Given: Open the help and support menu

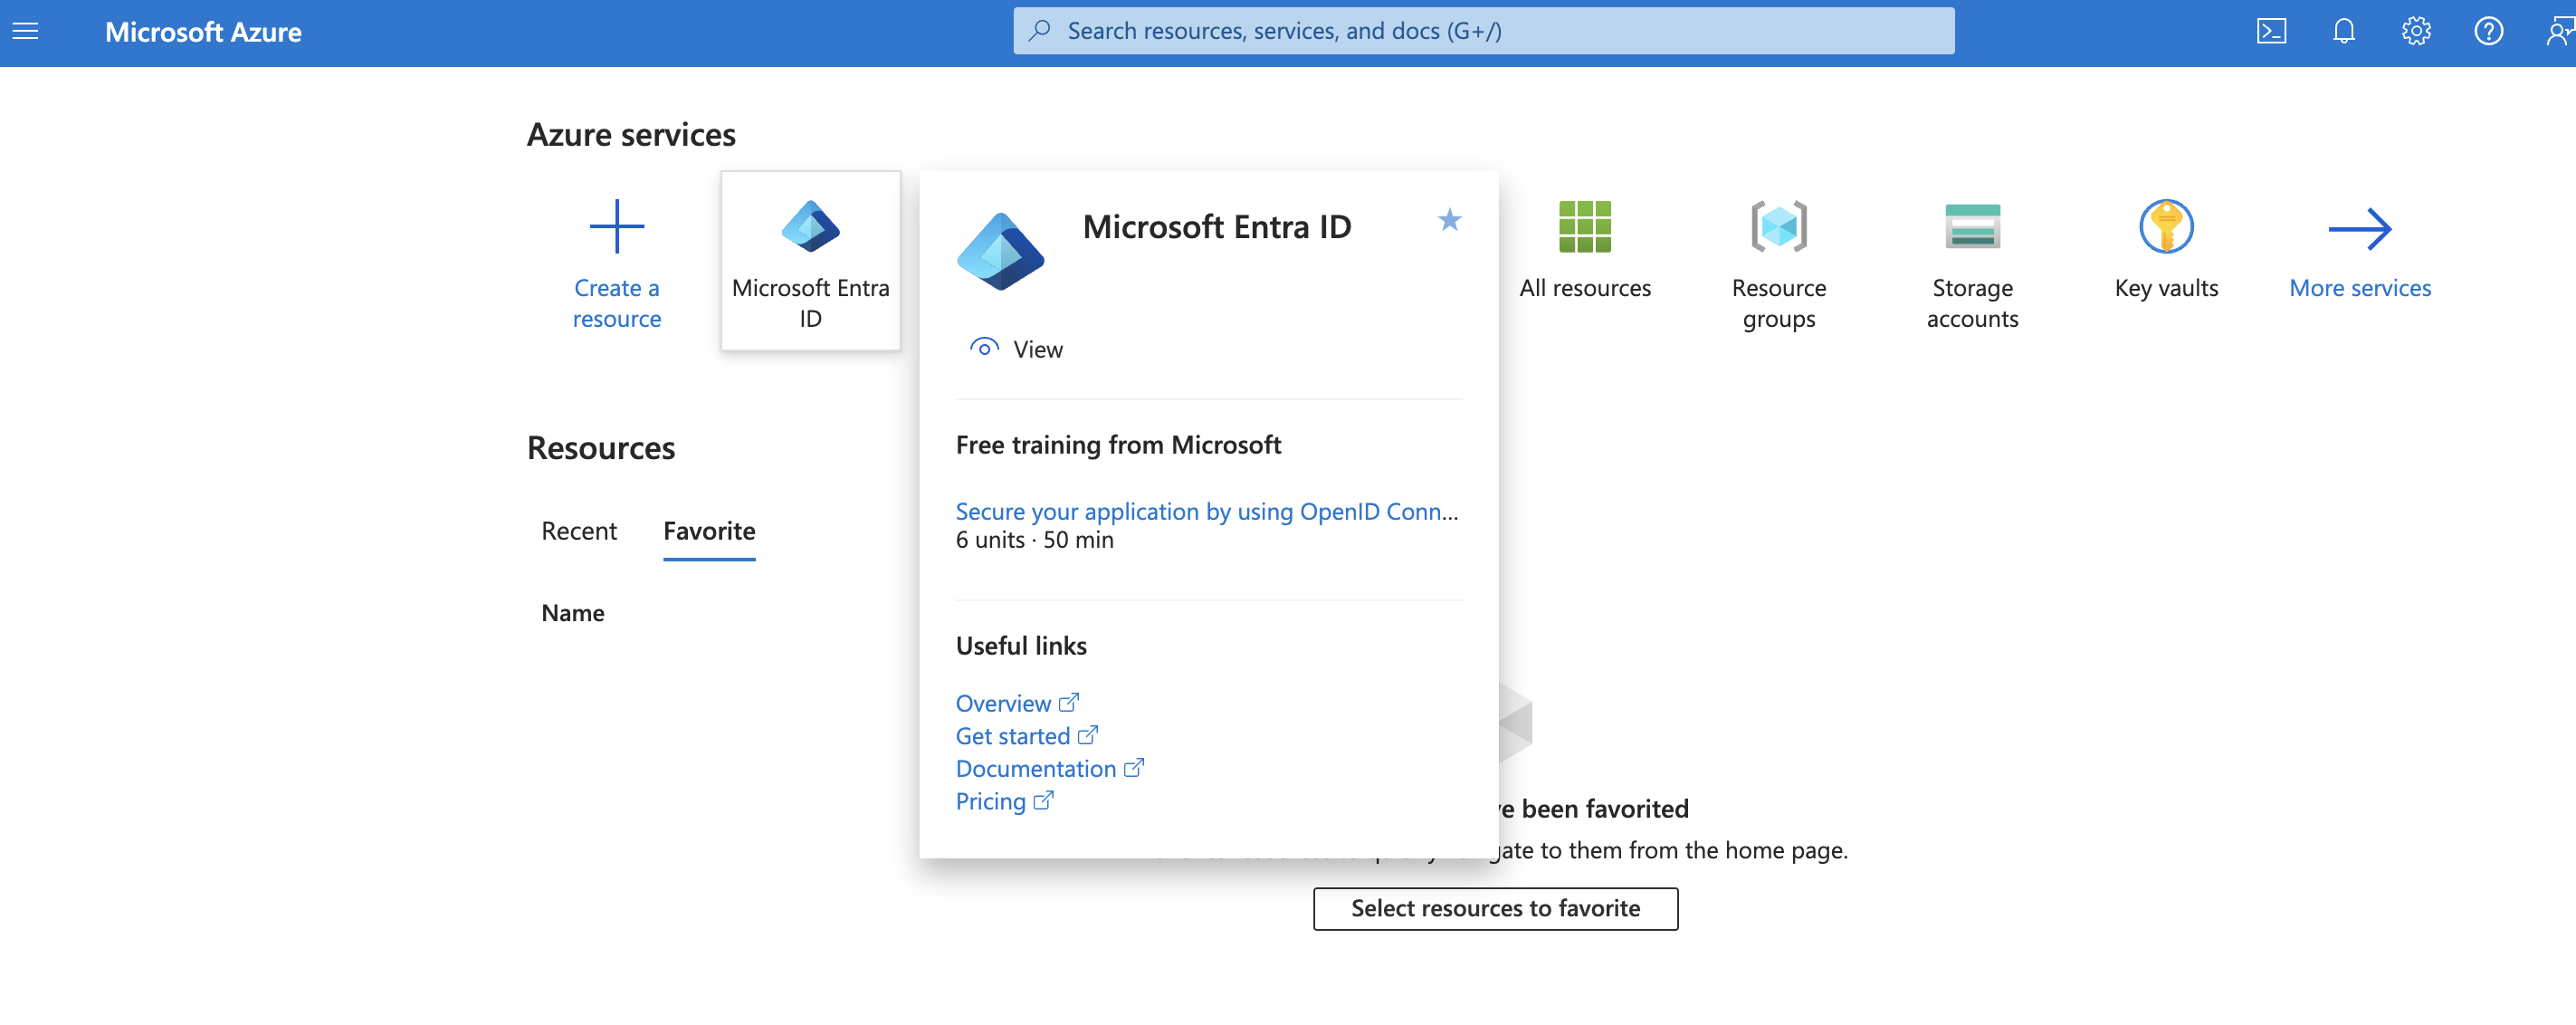Looking at the screenshot, I should 2489,31.
